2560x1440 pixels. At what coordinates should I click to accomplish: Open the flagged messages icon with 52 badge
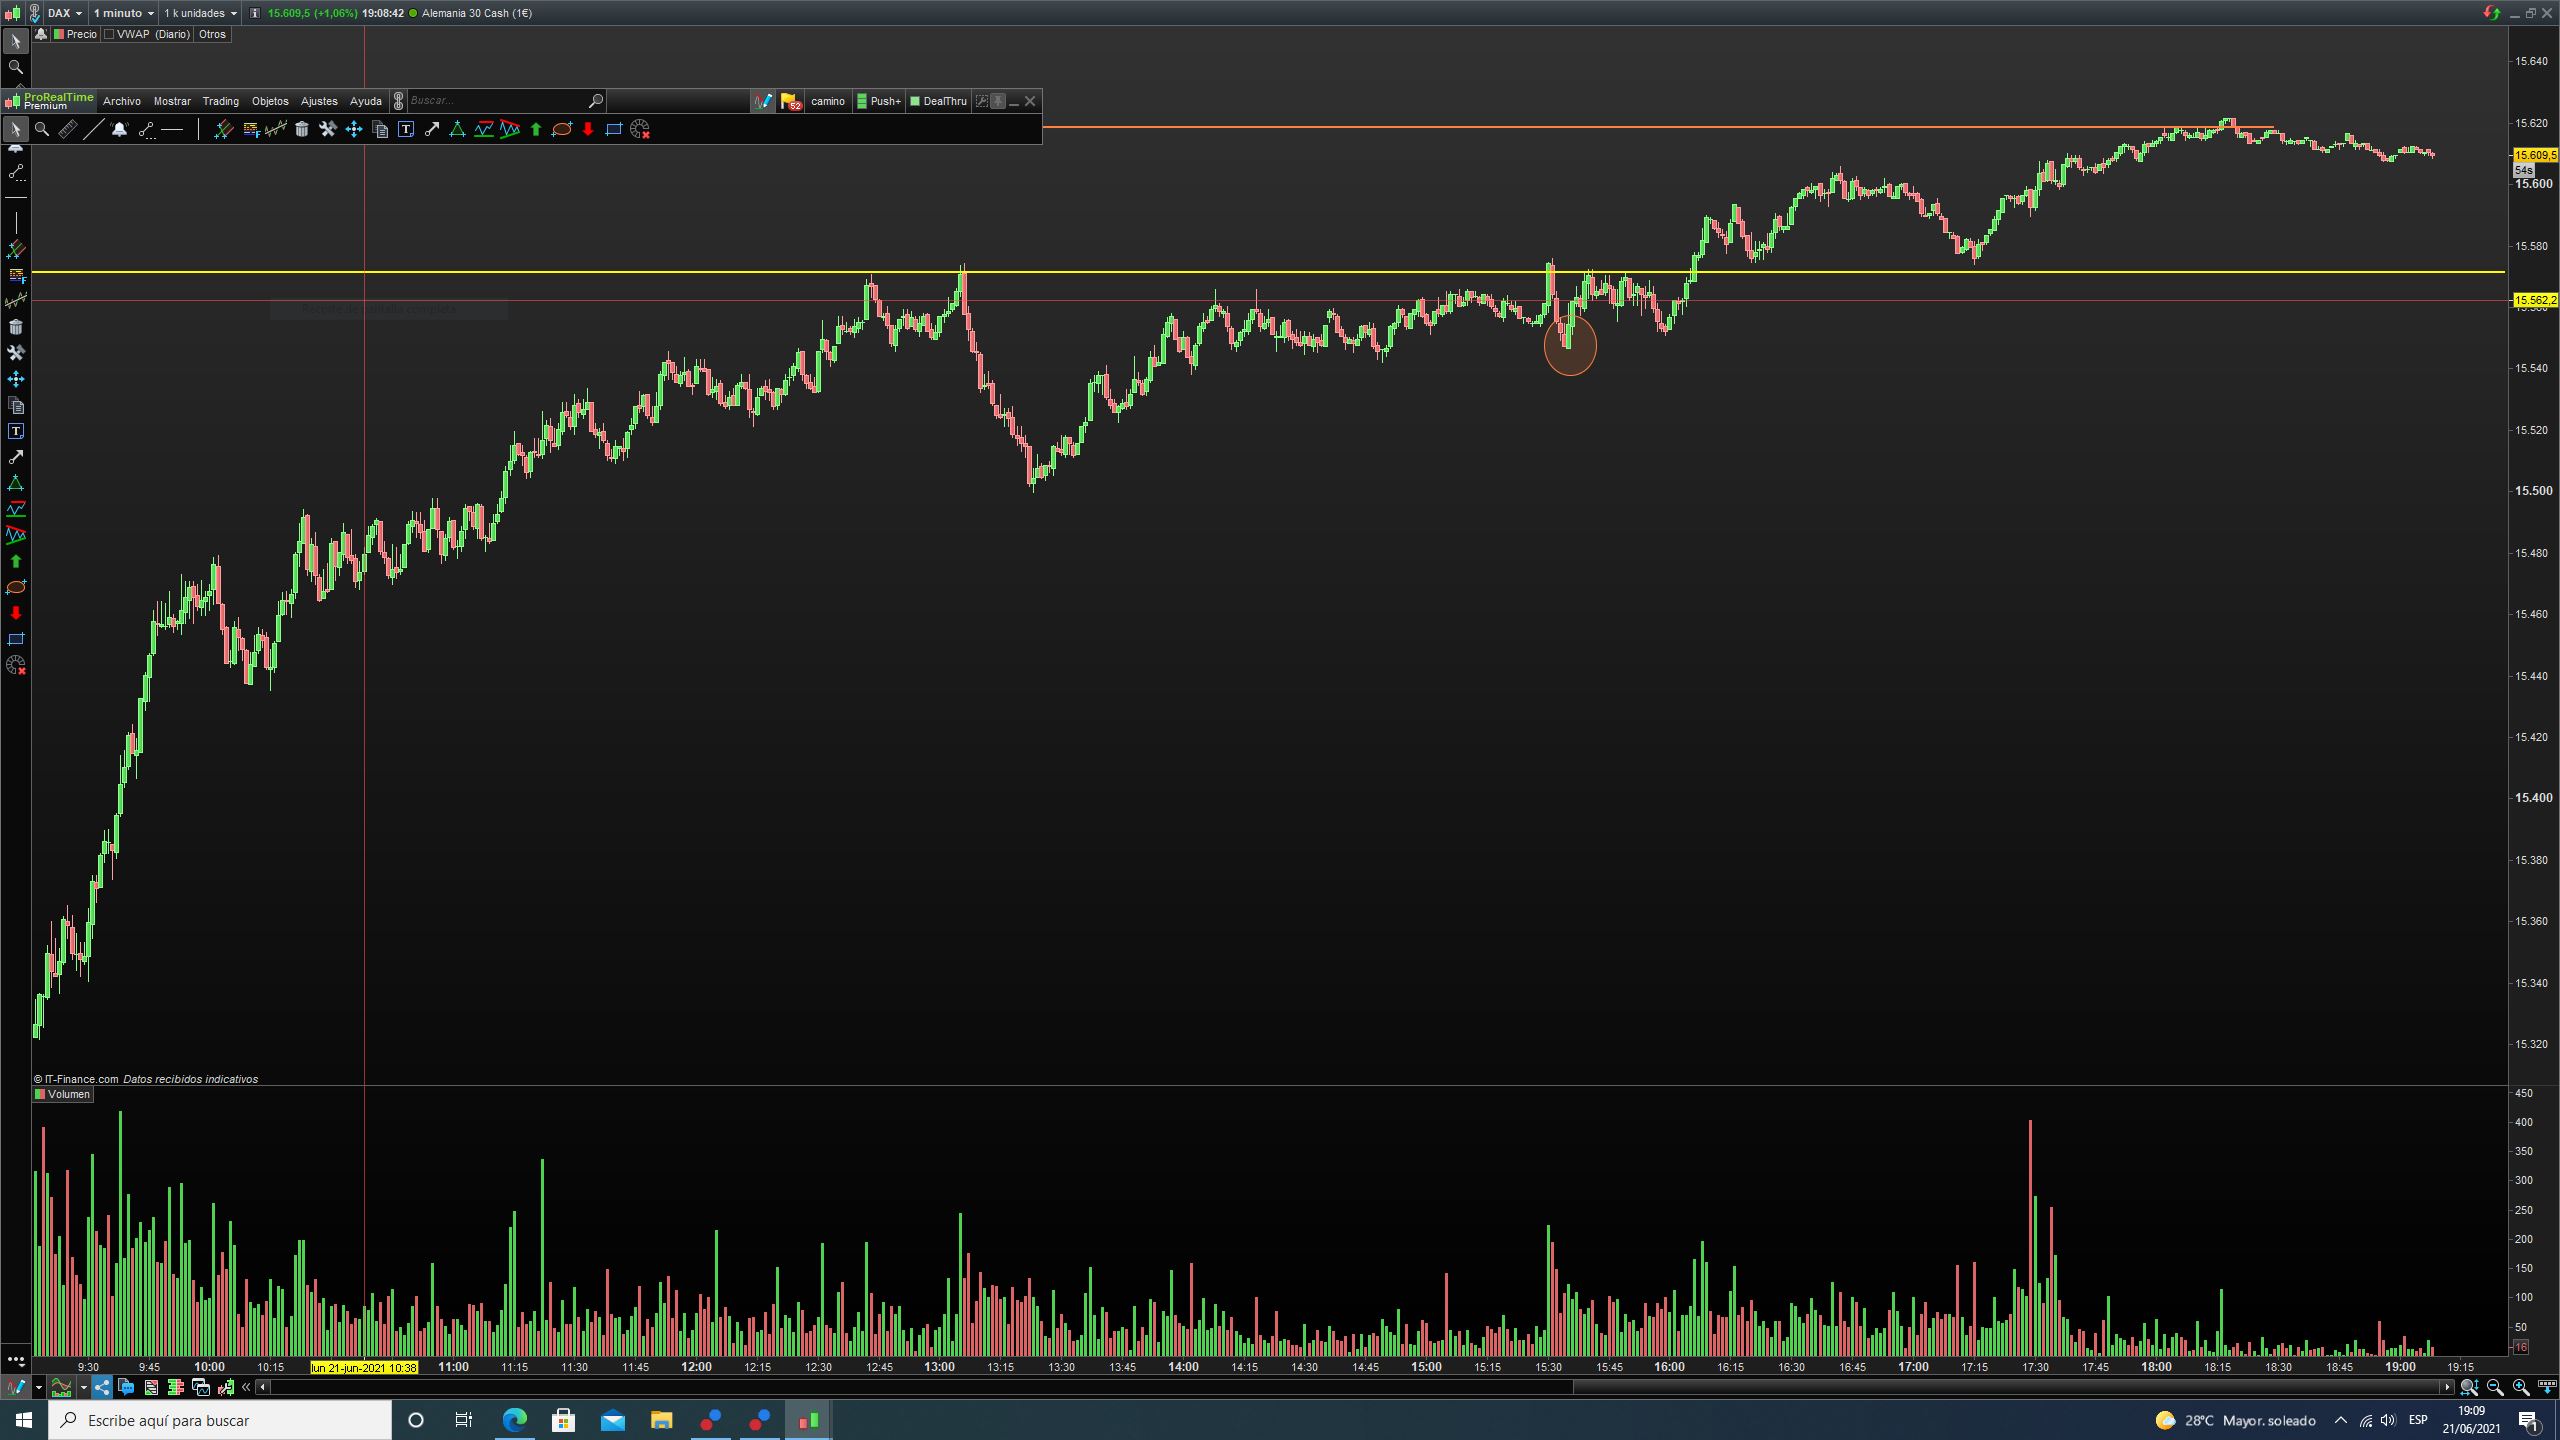(790, 101)
